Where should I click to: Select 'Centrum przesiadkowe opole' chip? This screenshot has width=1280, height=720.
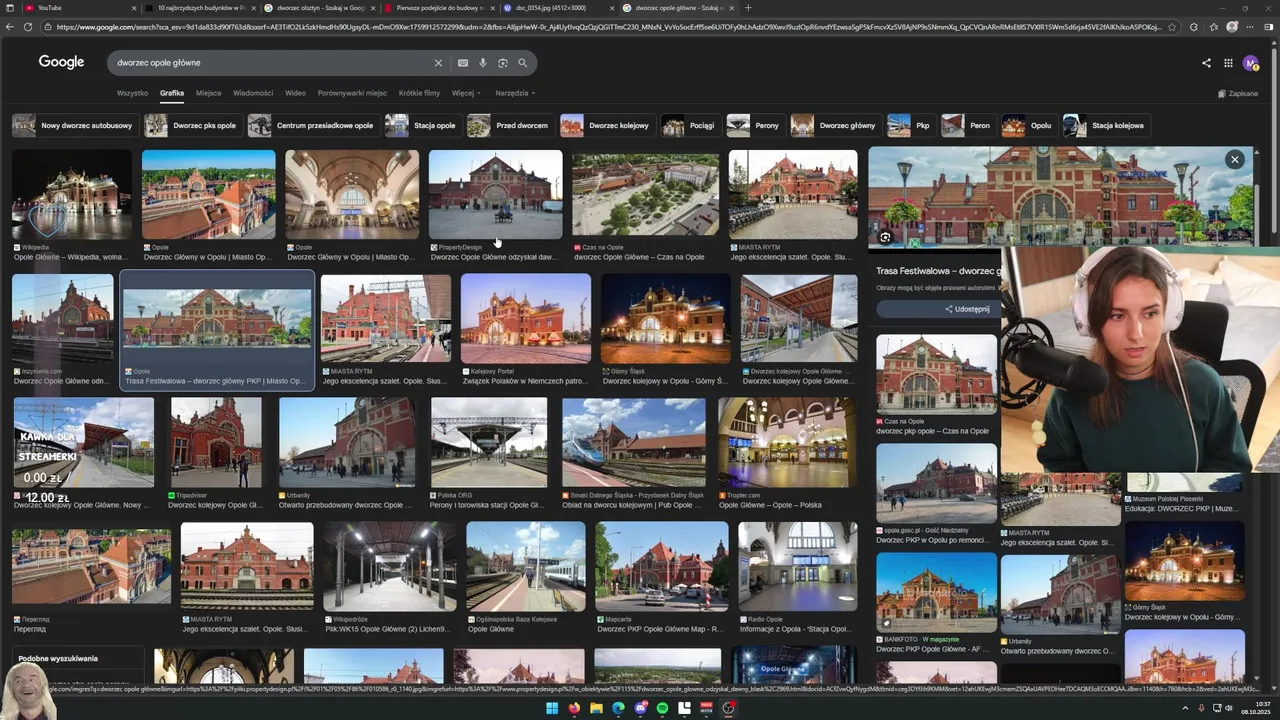[312, 125]
